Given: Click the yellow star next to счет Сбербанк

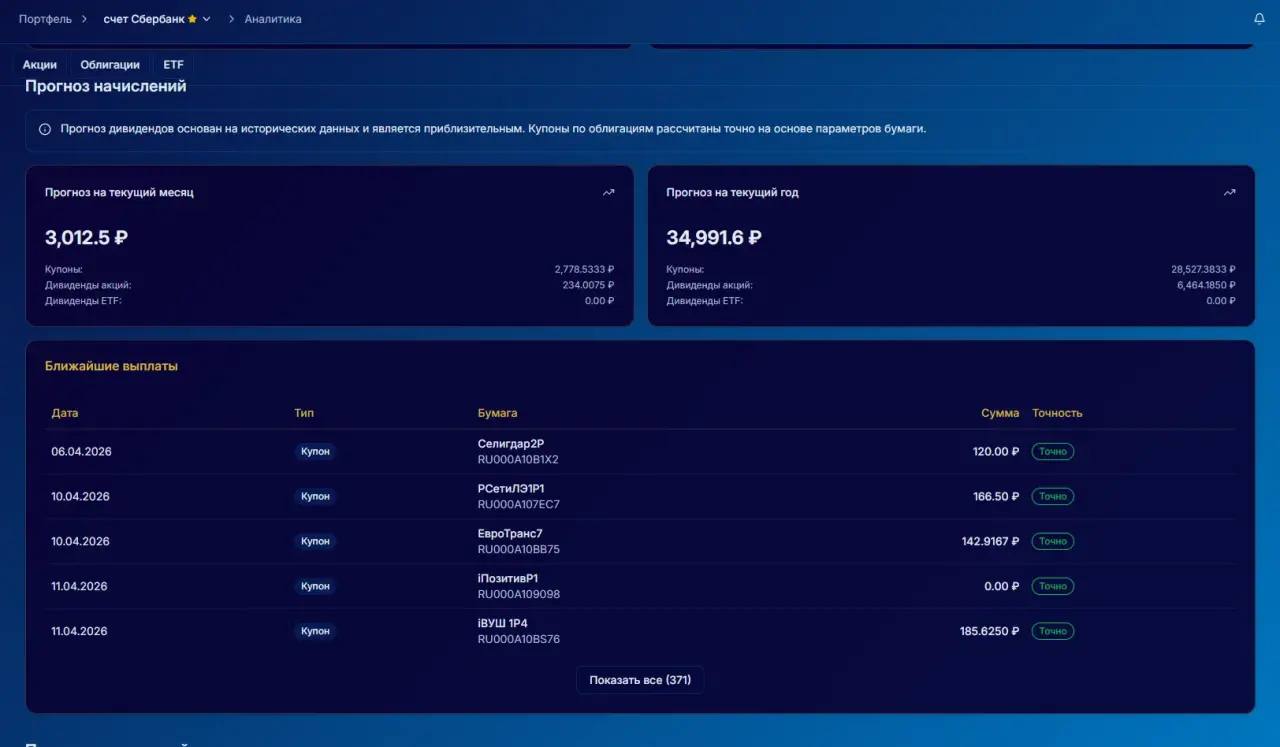Looking at the screenshot, I should tap(192, 19).
